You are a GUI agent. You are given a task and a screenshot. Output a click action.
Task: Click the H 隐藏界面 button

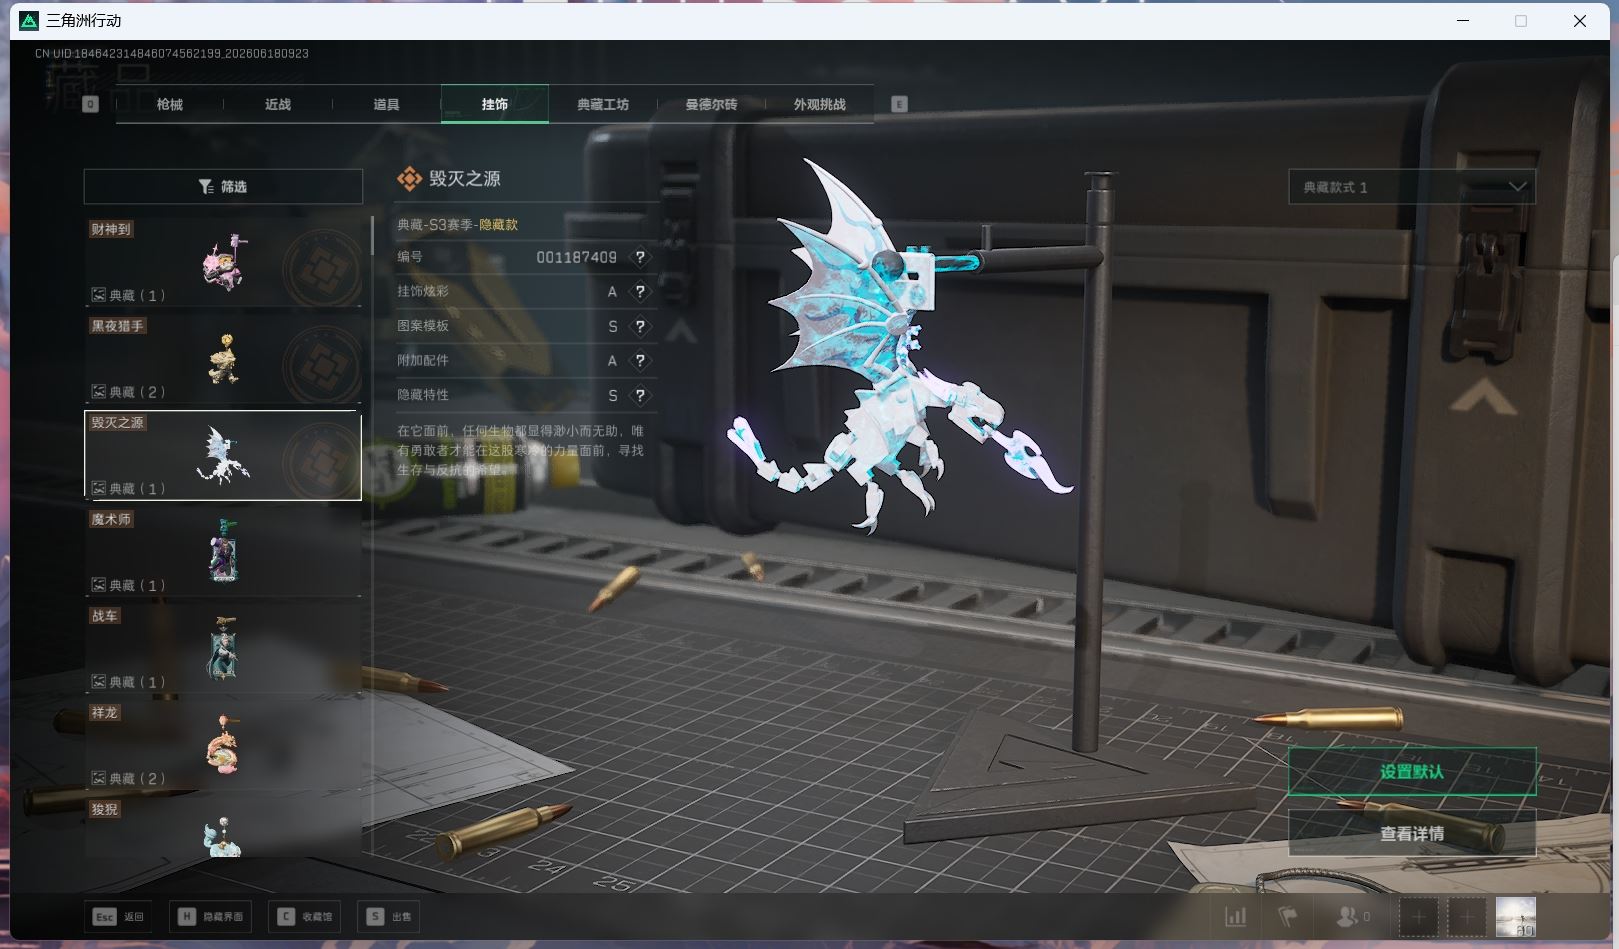(211, 916)
